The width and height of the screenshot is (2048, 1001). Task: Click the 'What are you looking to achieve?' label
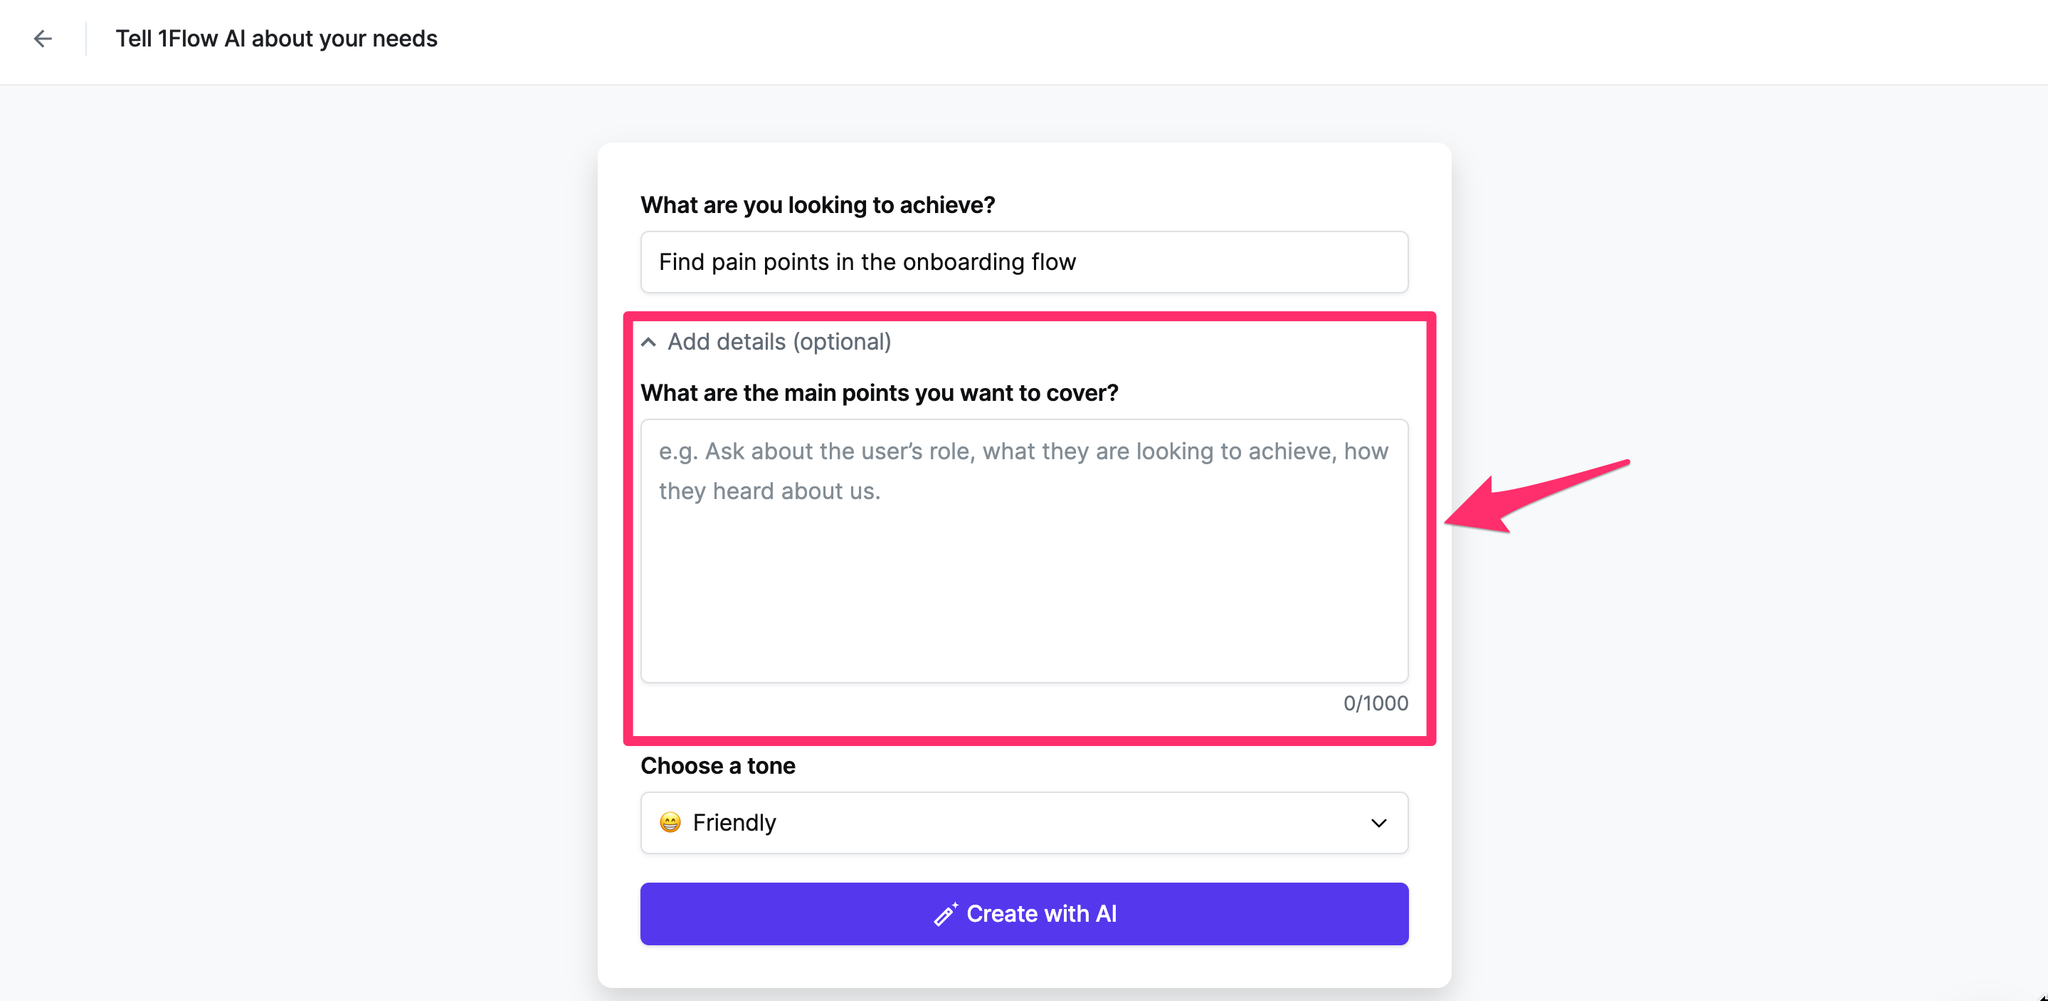click(x=818, y=205)
